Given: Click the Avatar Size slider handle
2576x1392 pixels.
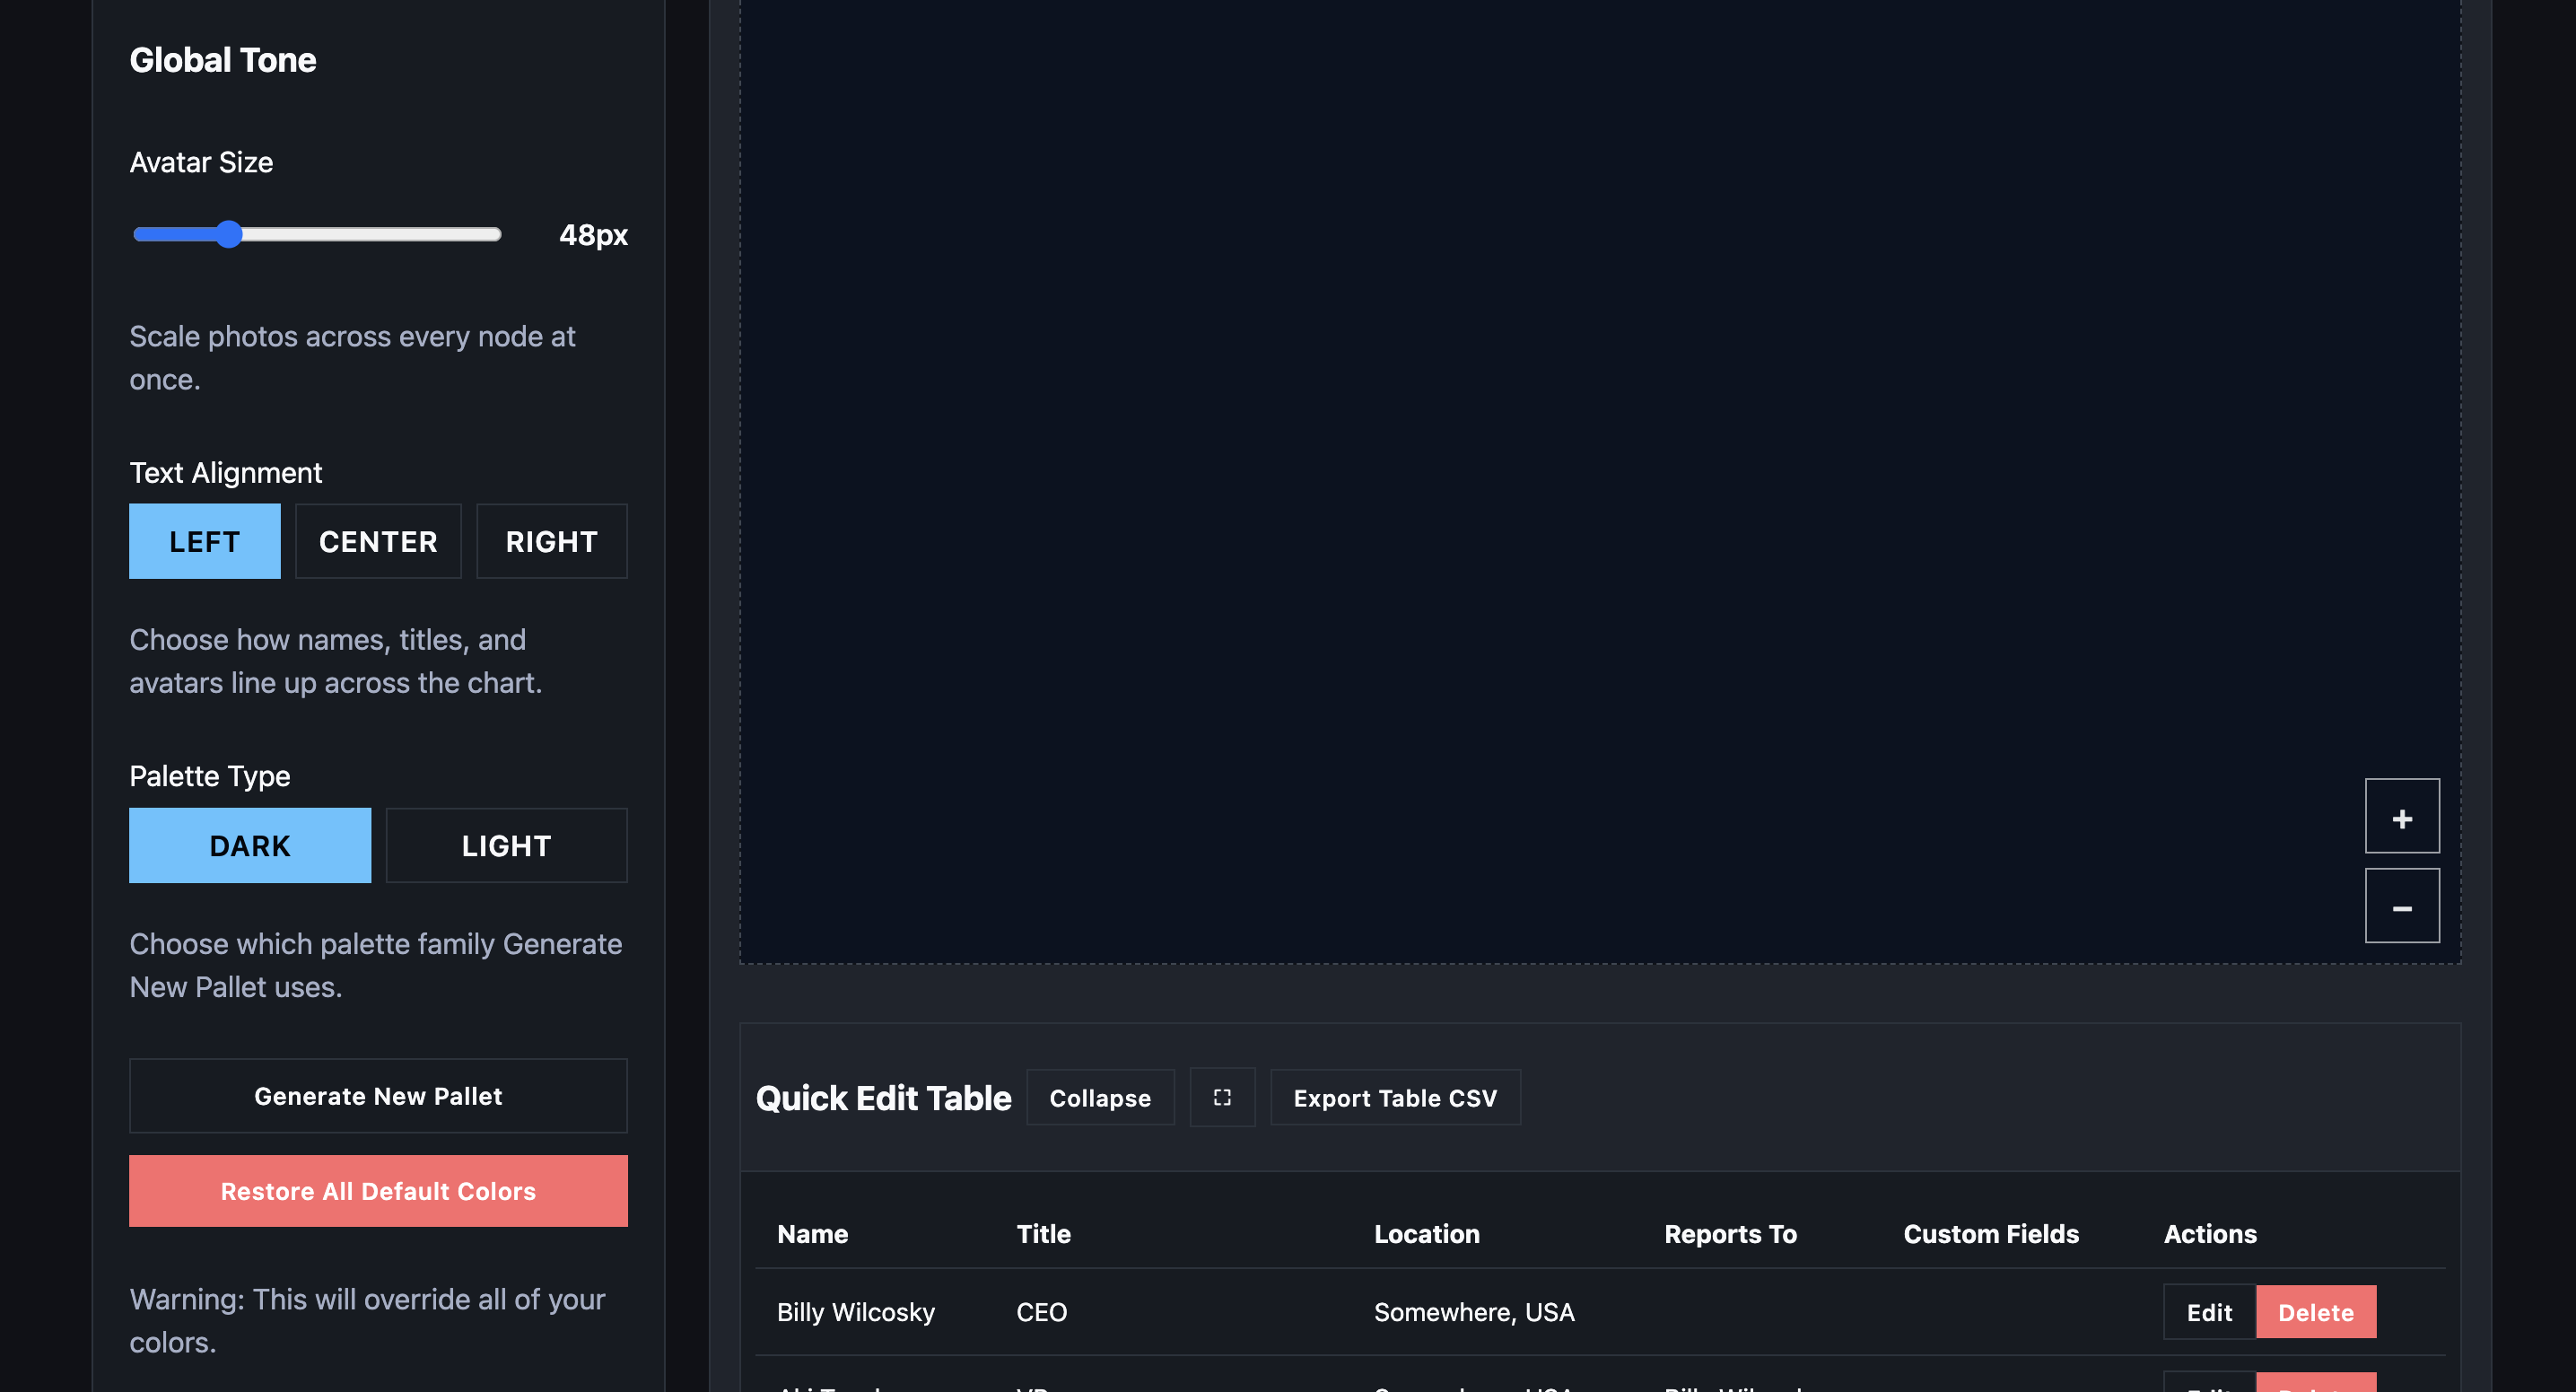Looking at the screenshot, I should [x=229, y=234].
